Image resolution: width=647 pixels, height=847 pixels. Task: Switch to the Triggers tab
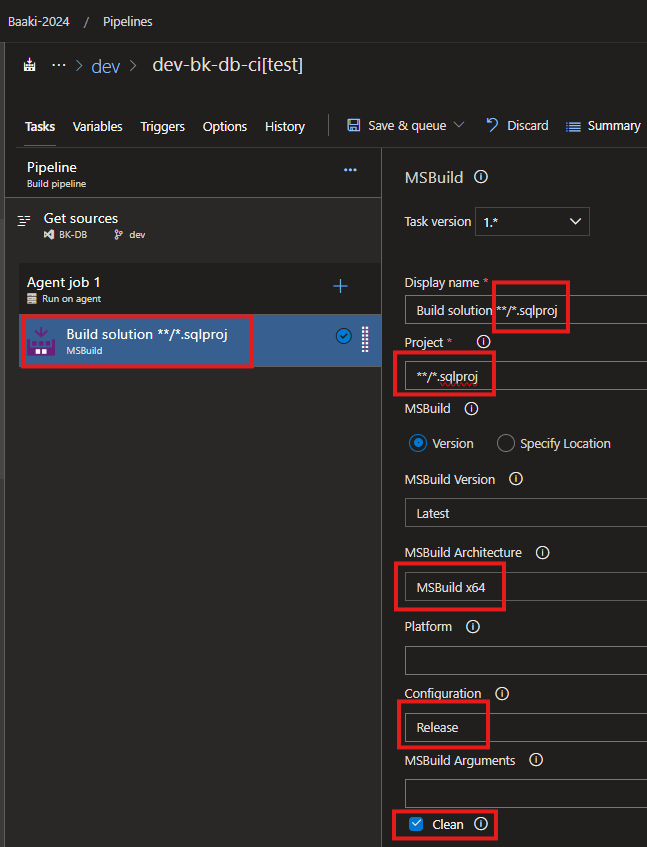(163, 126)
